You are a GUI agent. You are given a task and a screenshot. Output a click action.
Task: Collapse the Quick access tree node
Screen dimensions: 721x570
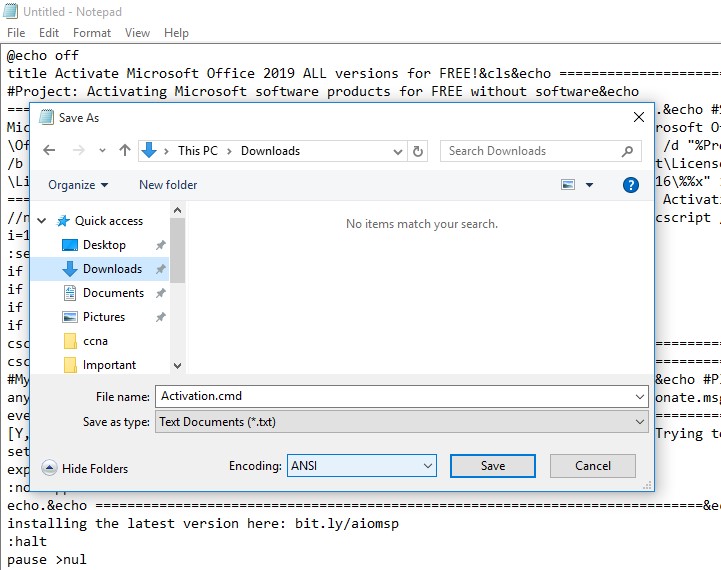point(42,221)
